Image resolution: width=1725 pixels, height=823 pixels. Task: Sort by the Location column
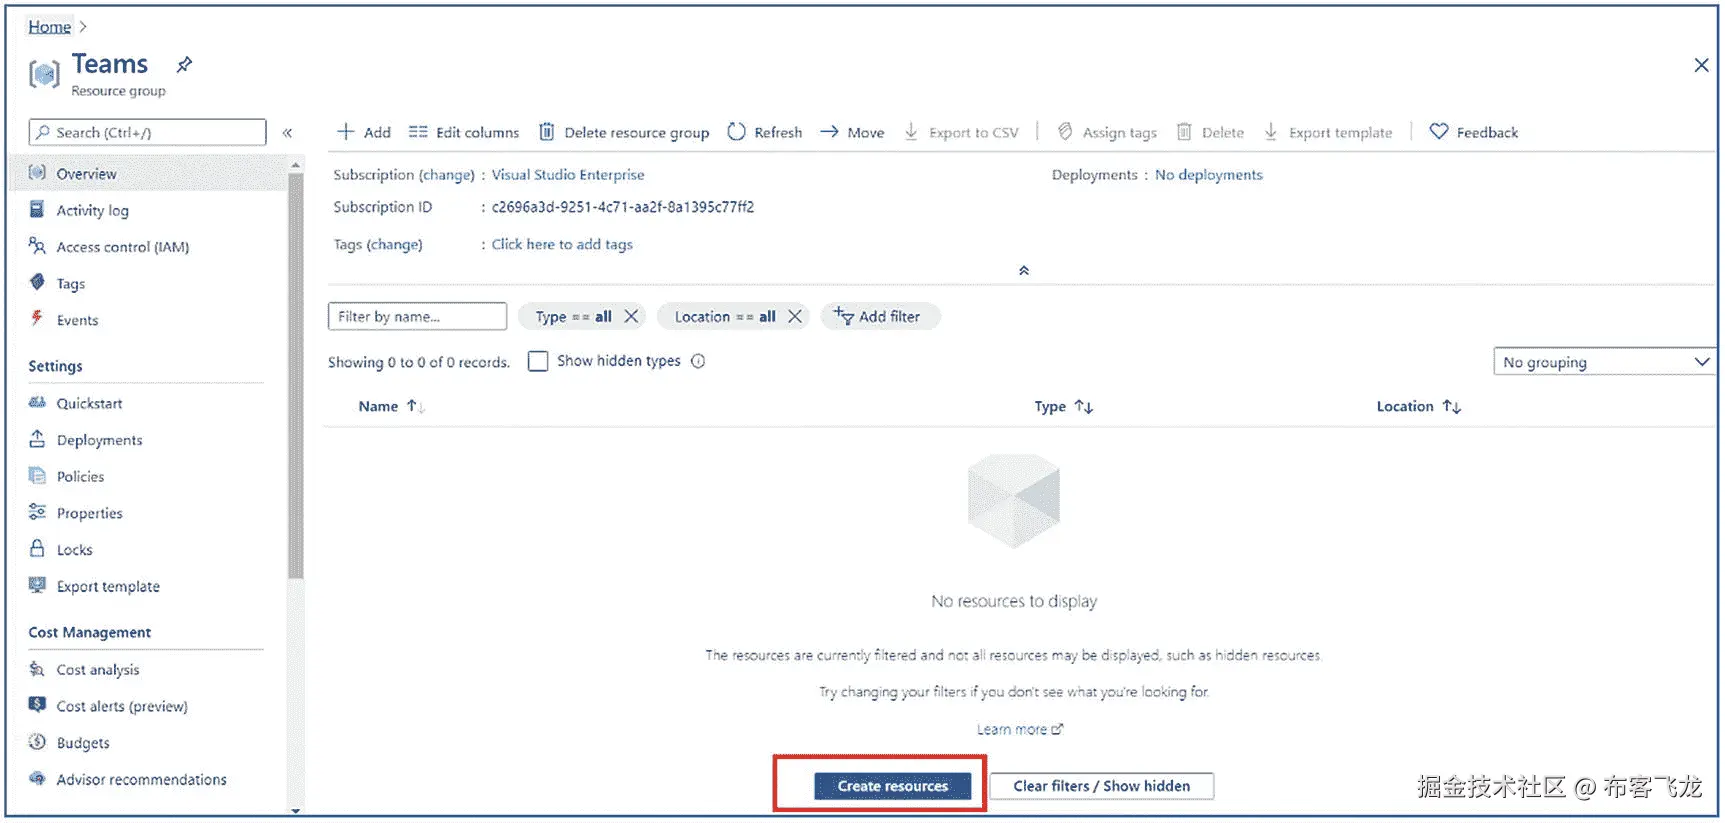(x=1418, y=406)
